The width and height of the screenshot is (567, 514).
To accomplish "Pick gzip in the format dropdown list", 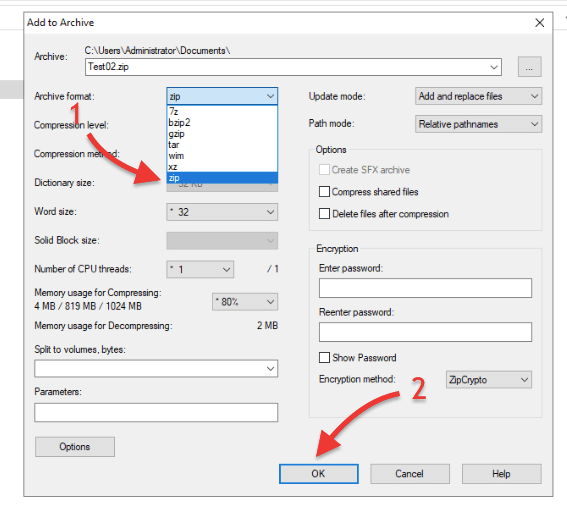I will coord(222,134).
